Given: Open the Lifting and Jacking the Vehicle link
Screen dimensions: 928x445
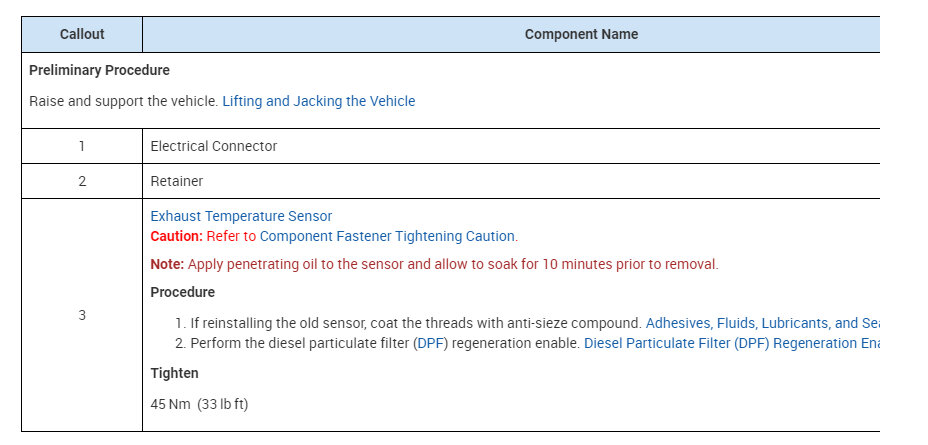Looking at the screenshot, I should pos(318,101).
